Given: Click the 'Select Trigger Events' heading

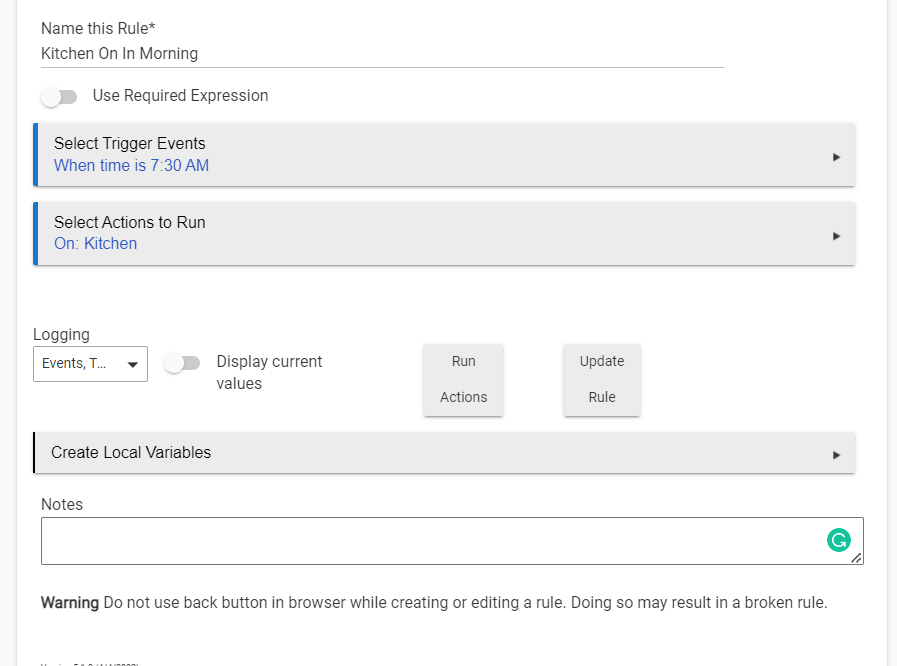Looking at the screenshot, I should tap(130, 144).
